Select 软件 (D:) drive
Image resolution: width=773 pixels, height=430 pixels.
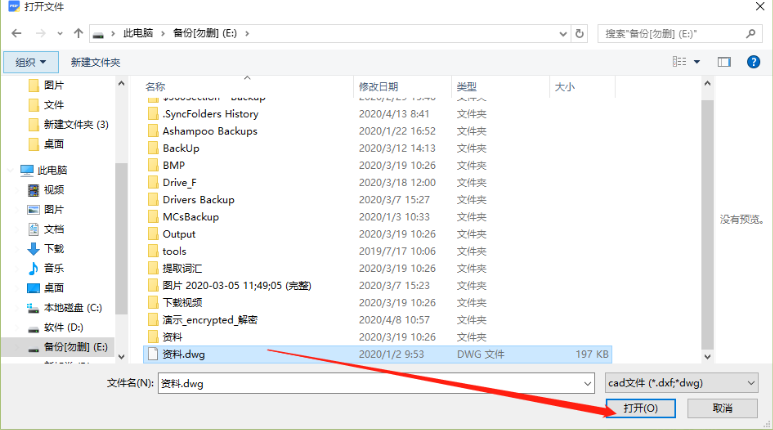(x=63, y=328)
